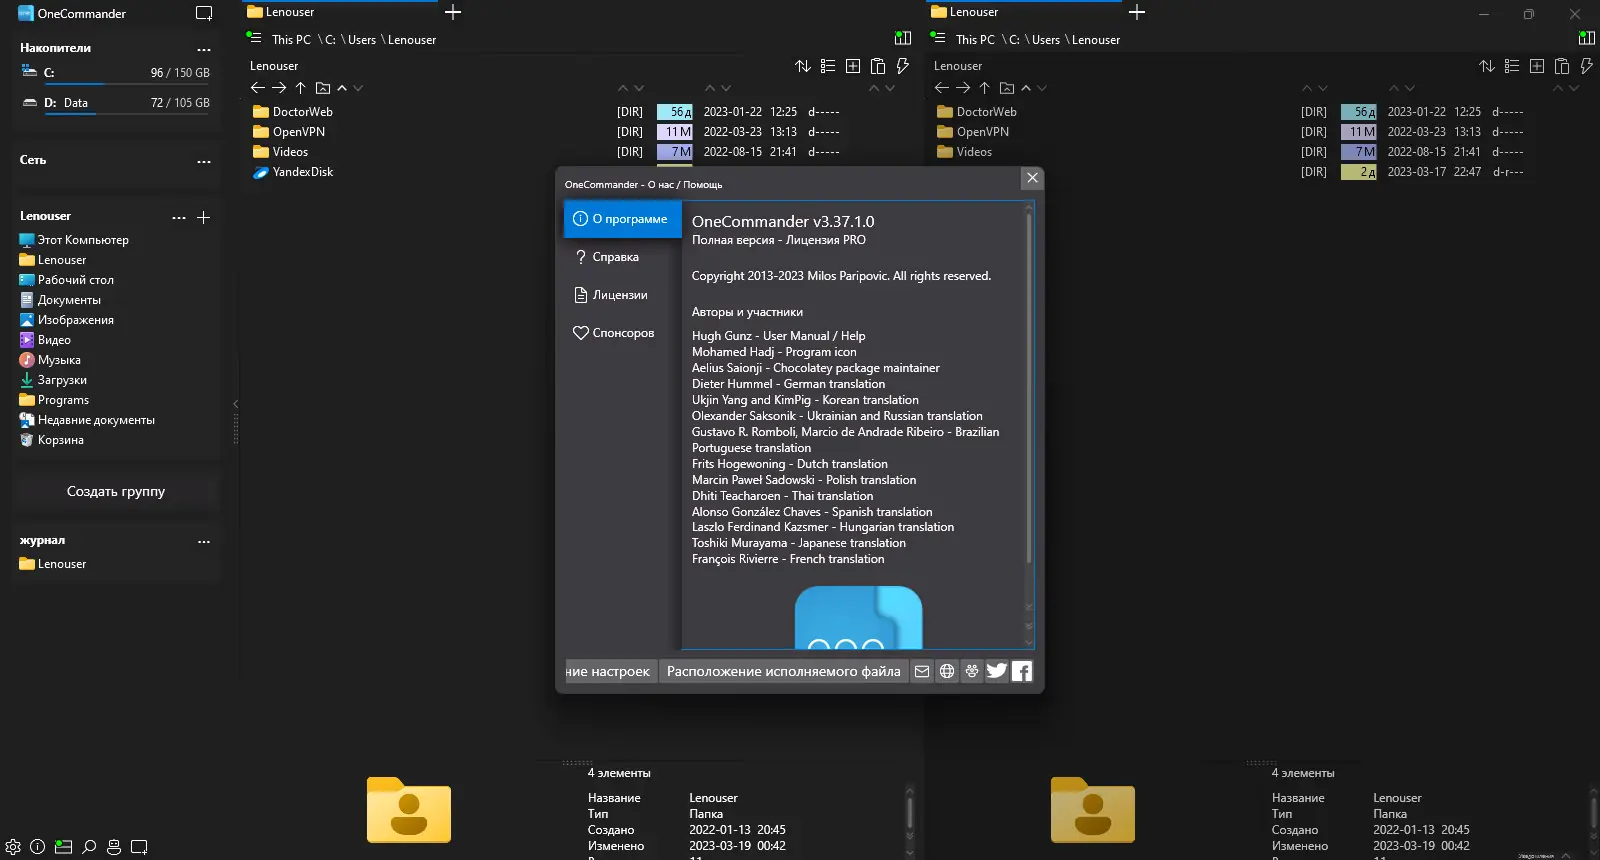The image size is (1600, 860).
Task: Toggle the right pane path list icon
Action: click(x=938, y=38)
